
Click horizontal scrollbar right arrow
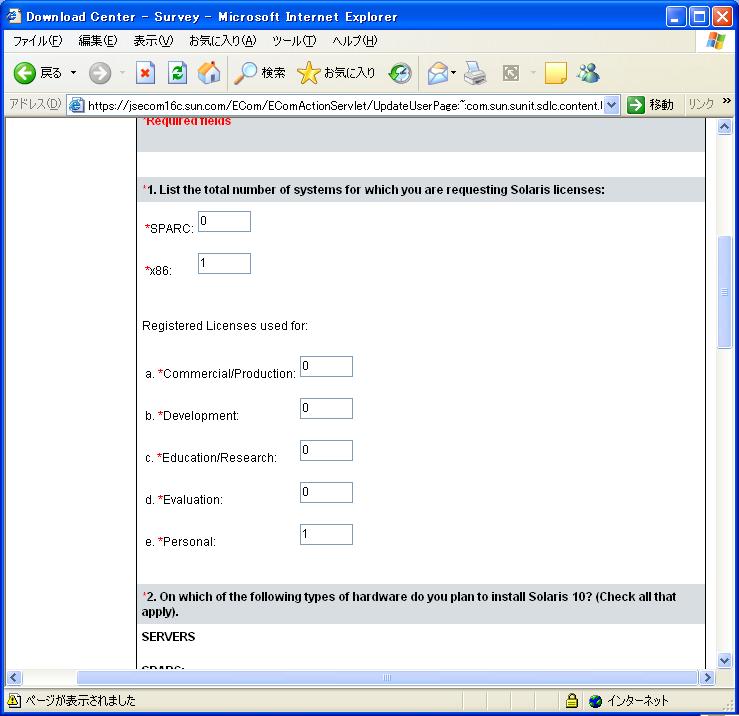click(x=707, y=678)
